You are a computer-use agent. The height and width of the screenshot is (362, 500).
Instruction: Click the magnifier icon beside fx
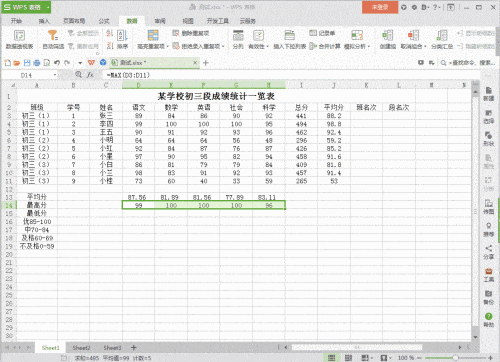(x=78, y=75)
